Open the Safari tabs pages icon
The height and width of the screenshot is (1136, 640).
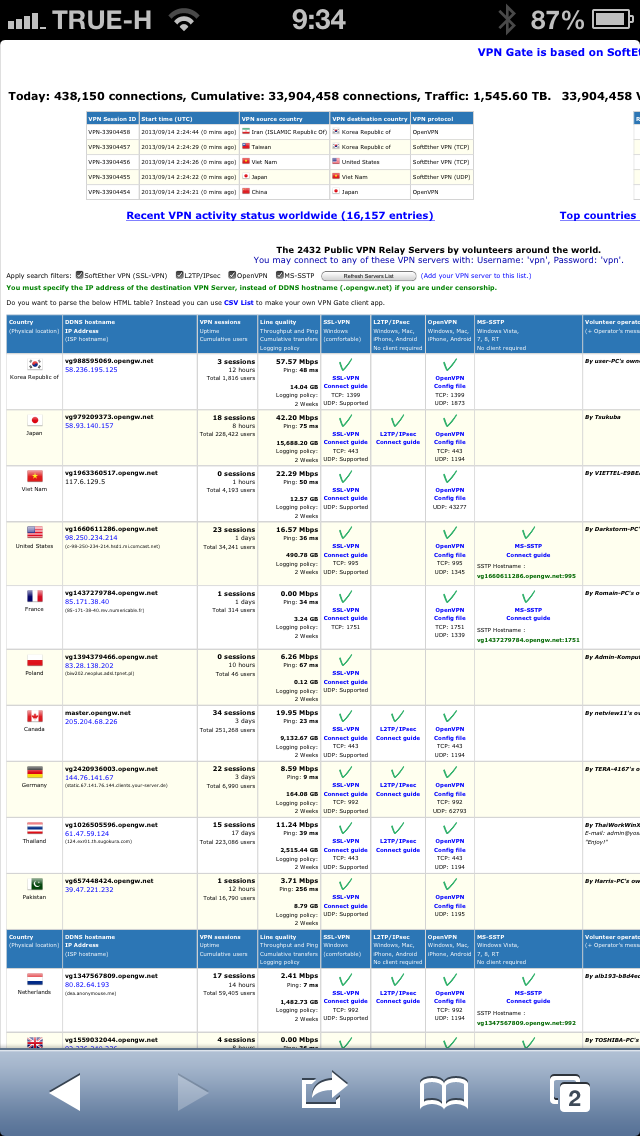pos(570,1093)
